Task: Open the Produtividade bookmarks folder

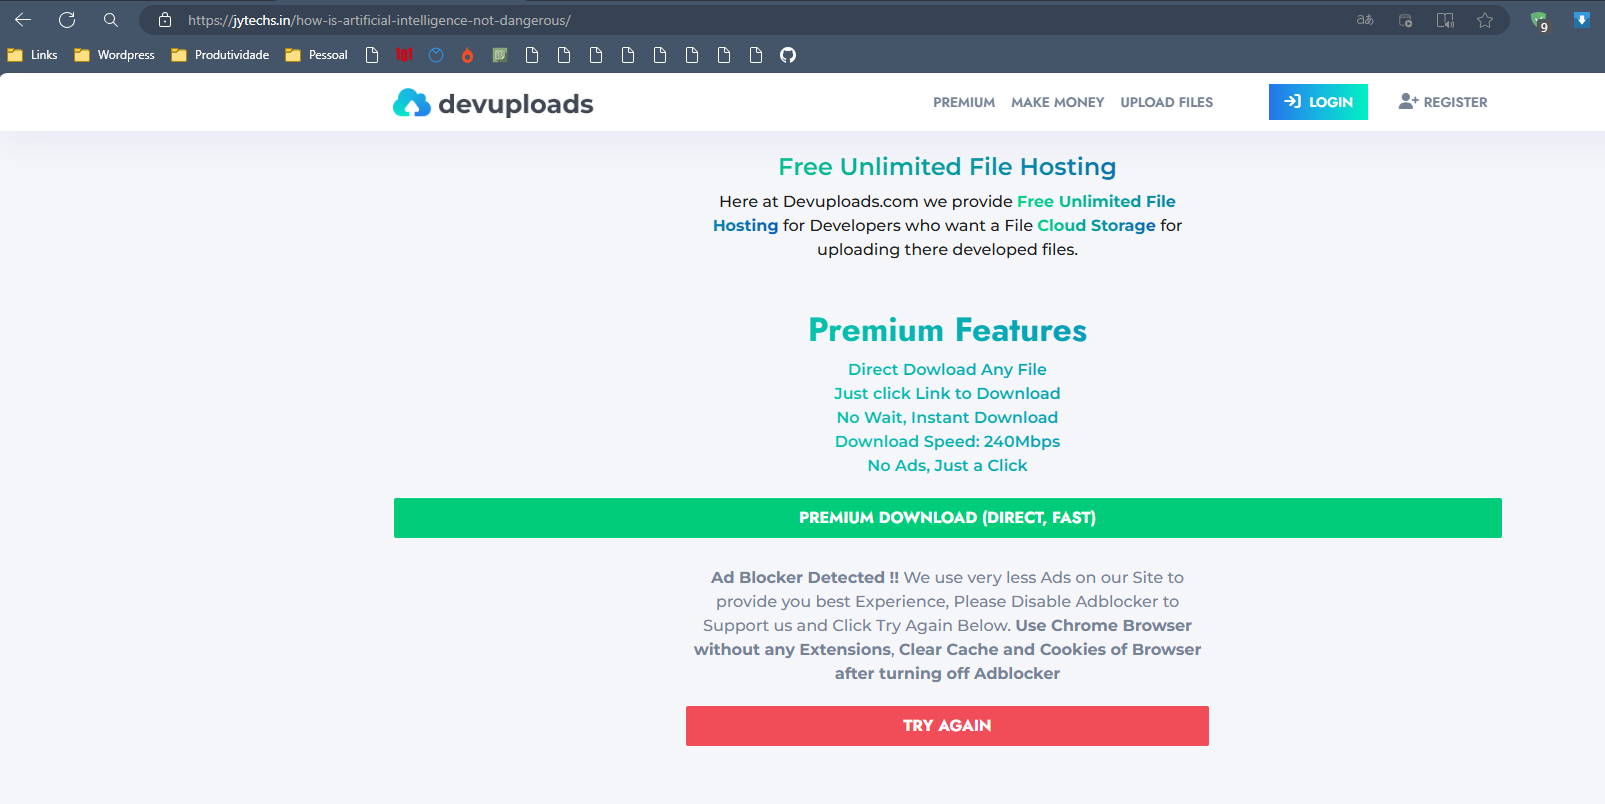Action: tap(220, 55)
